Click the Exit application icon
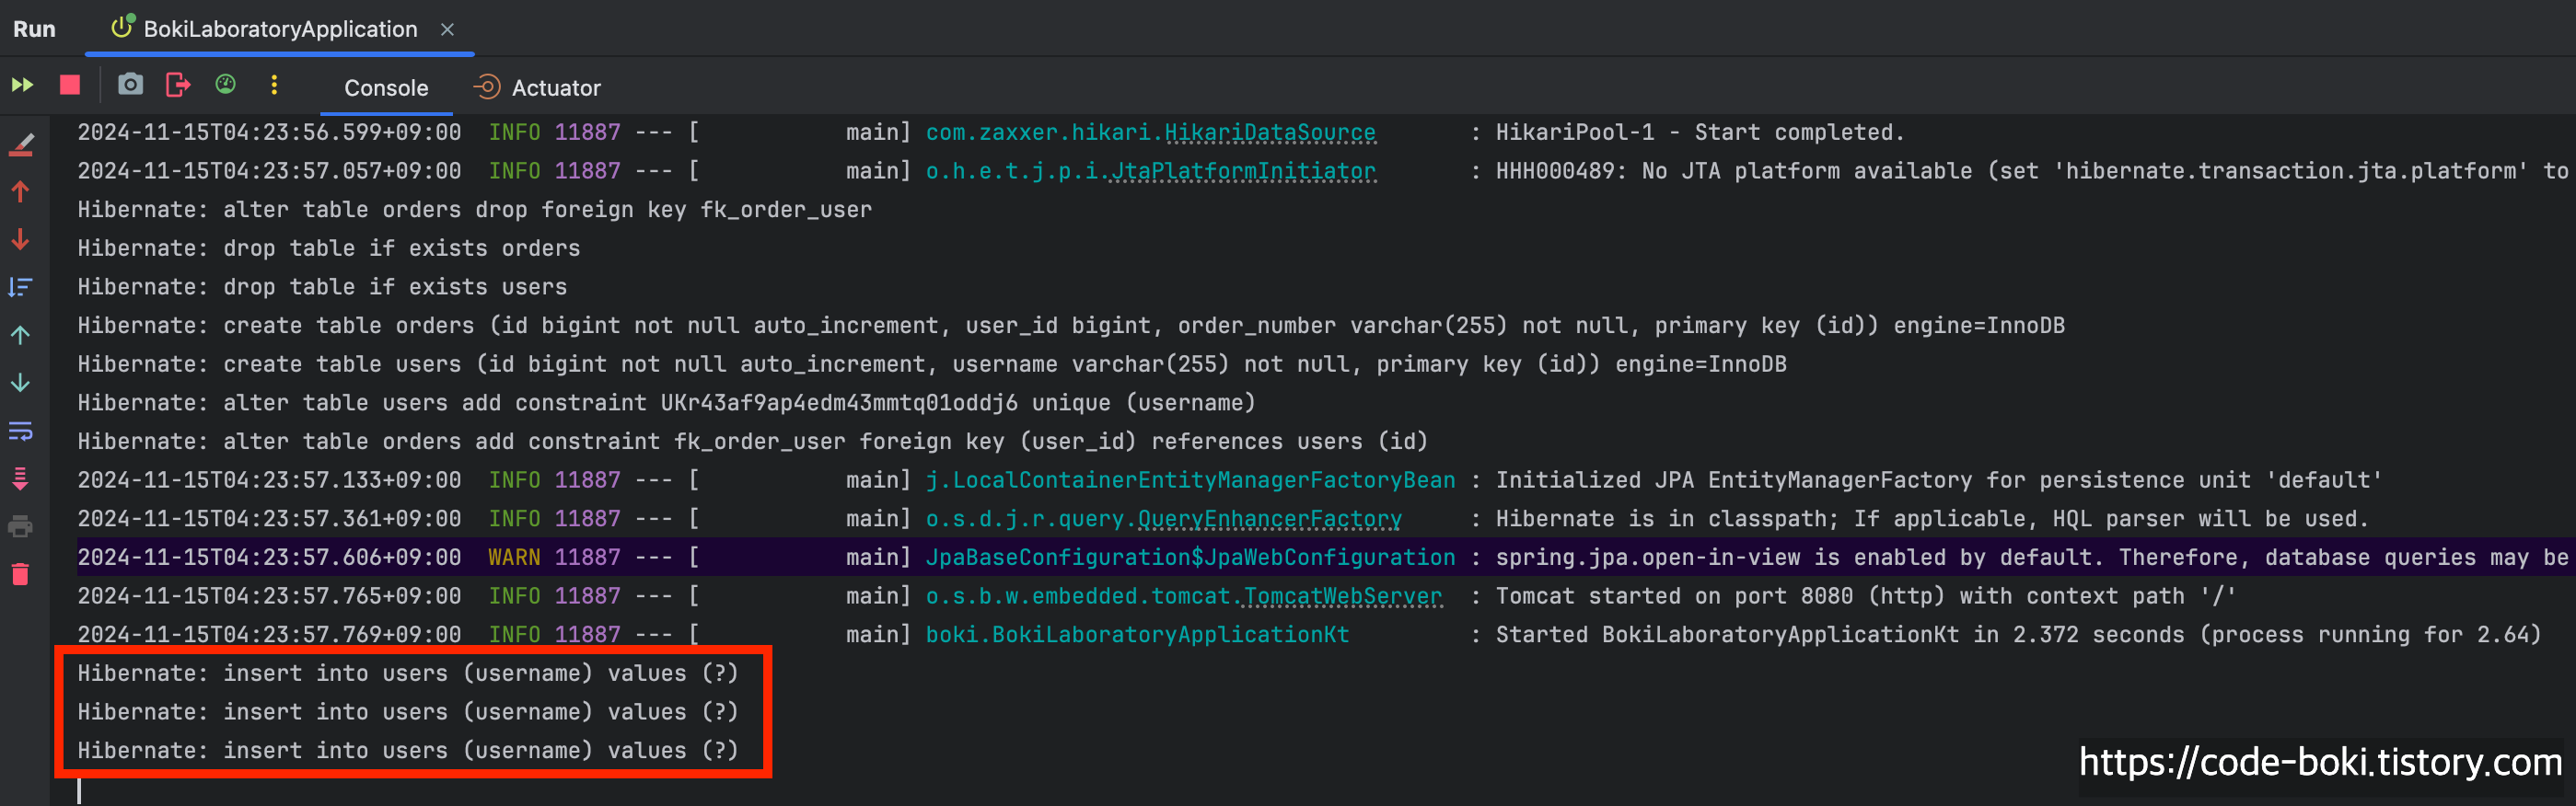The width and height of the screenshot is (2576, 806). tap(178, 85)
